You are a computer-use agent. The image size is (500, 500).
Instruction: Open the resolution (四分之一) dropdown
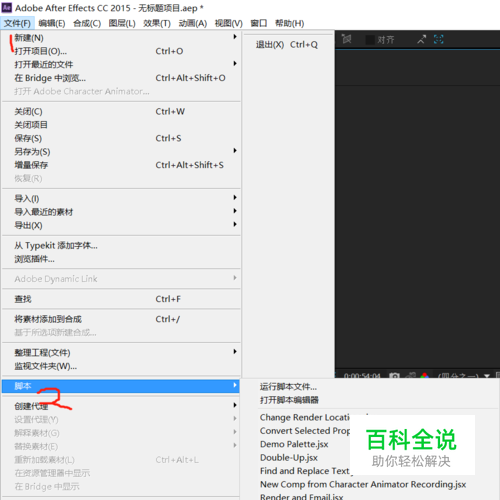tap(464, 376)
